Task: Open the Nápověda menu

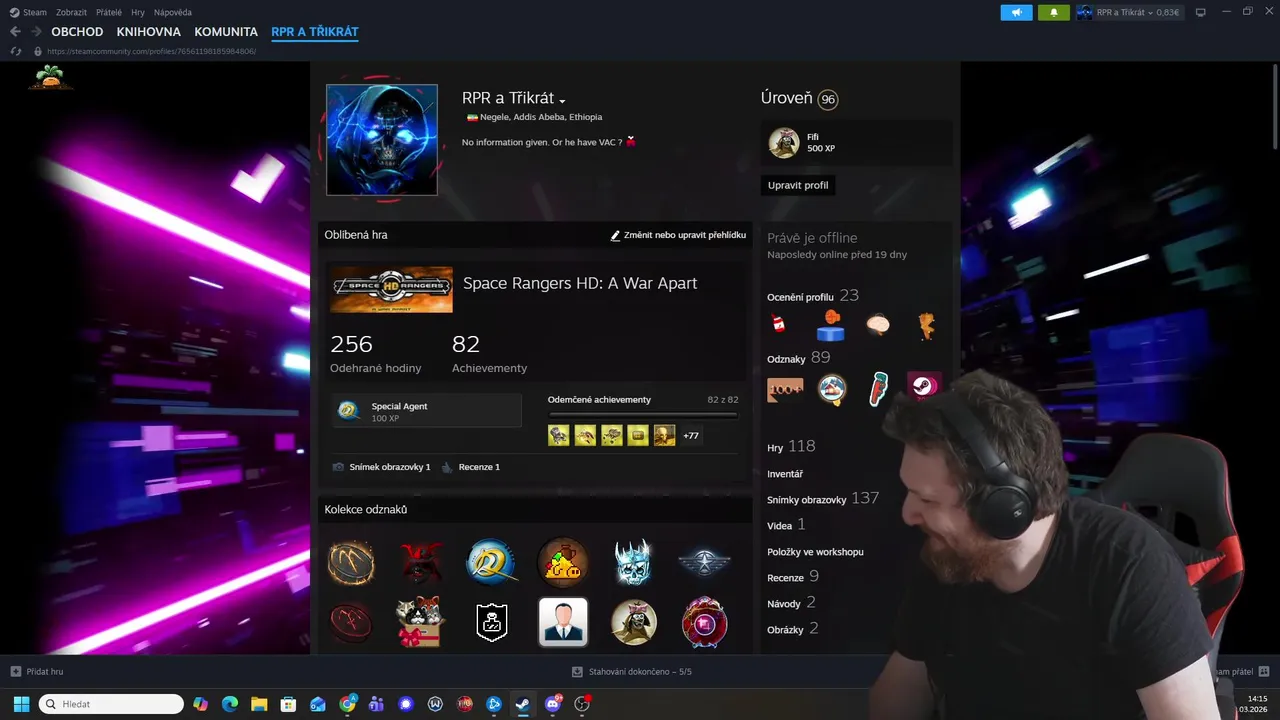Action: point(173,12)
